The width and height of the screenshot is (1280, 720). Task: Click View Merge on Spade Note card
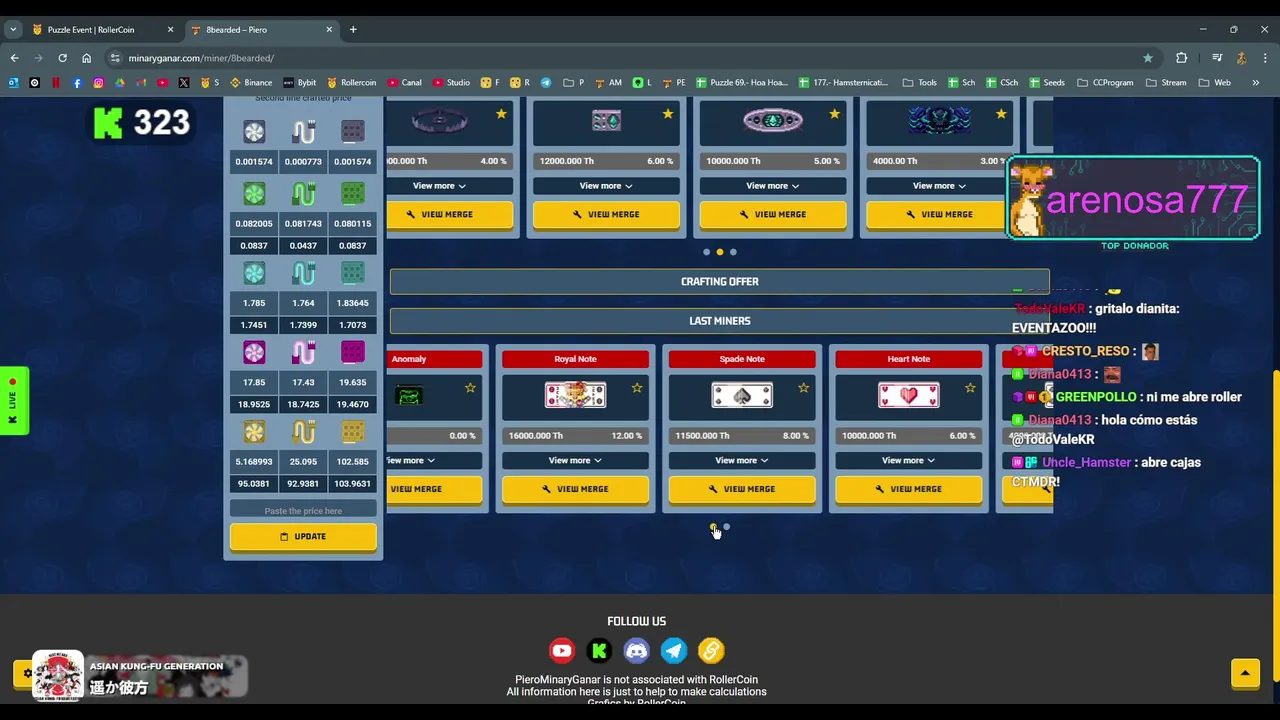click(742, 489)
